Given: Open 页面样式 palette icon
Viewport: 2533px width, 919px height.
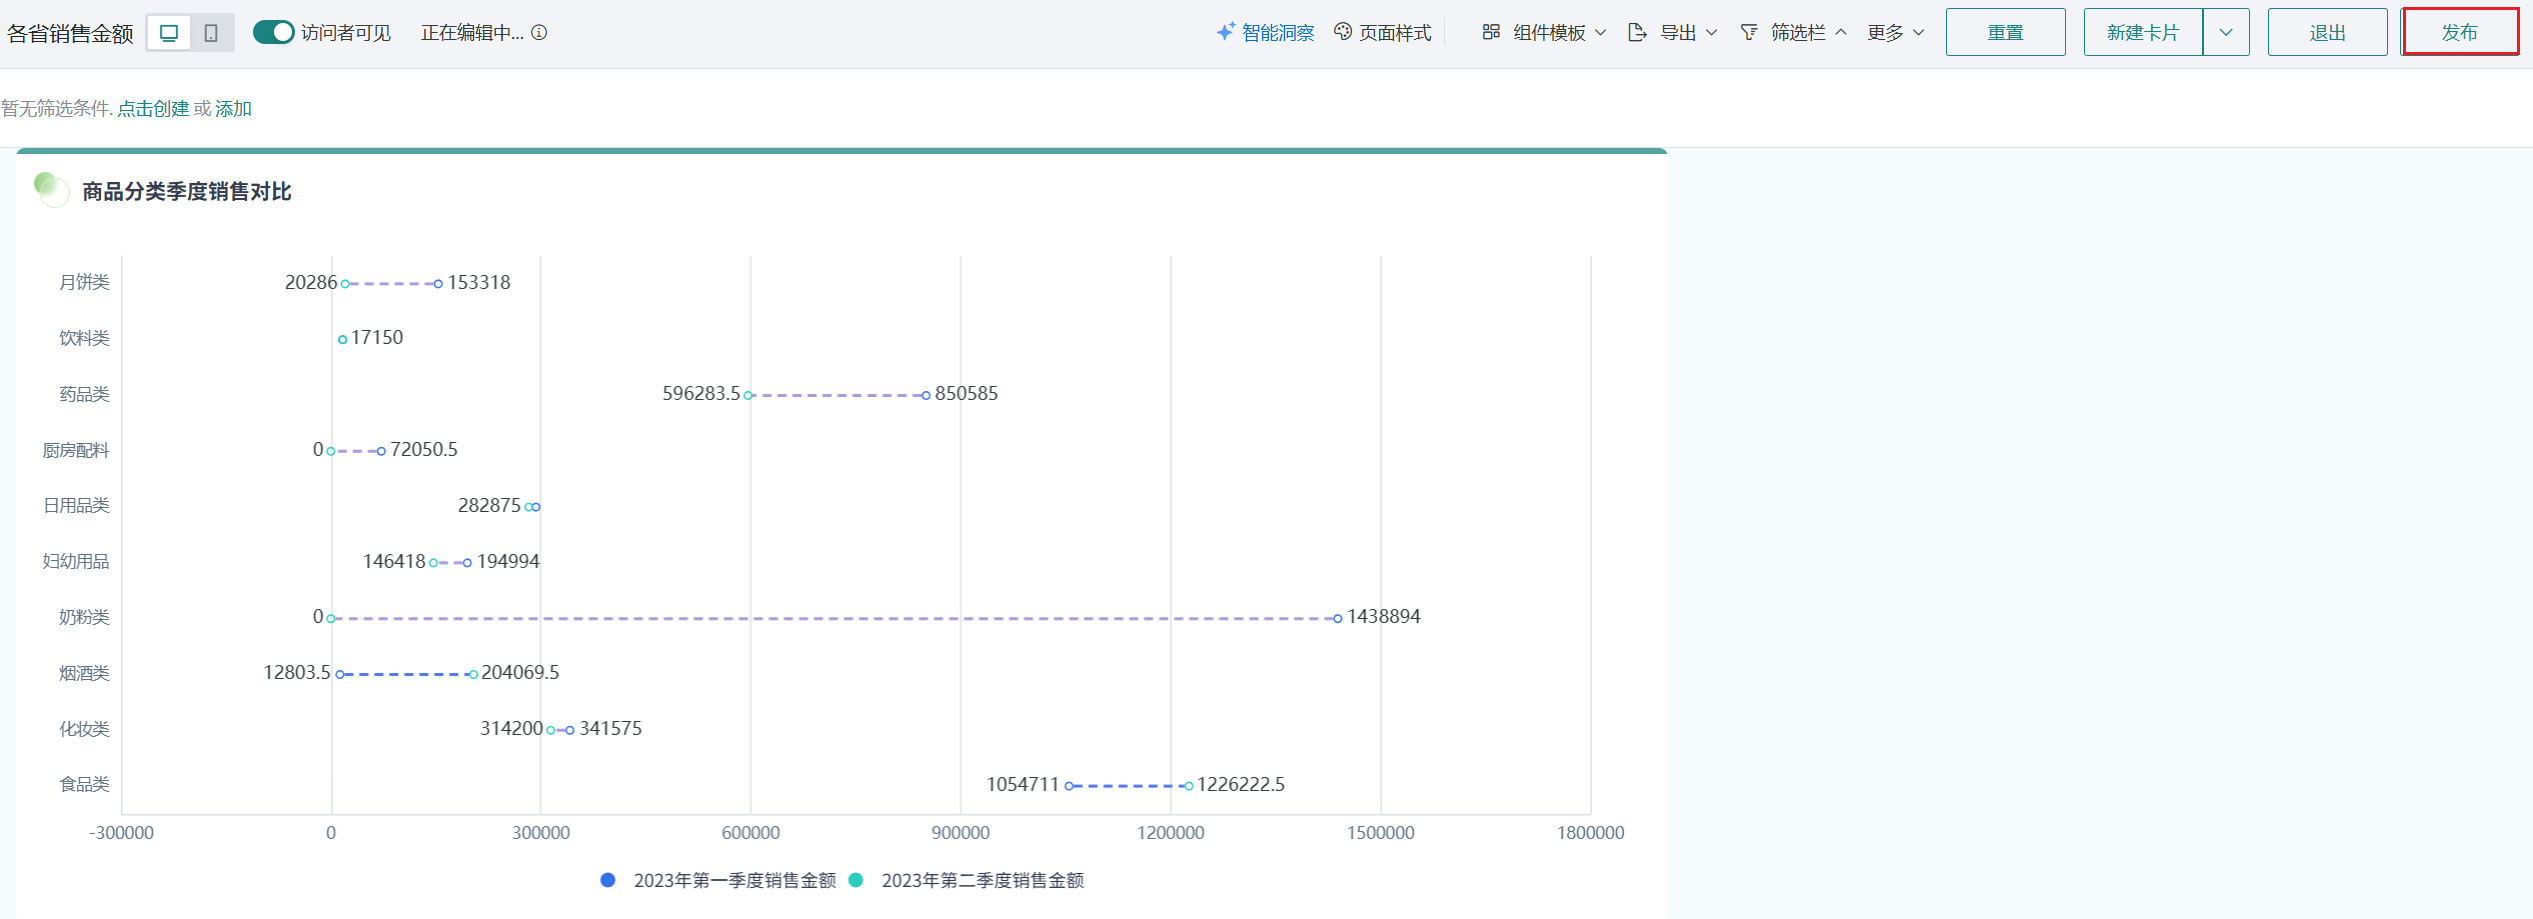Looking at the screenshot, I should point(1343,32).
